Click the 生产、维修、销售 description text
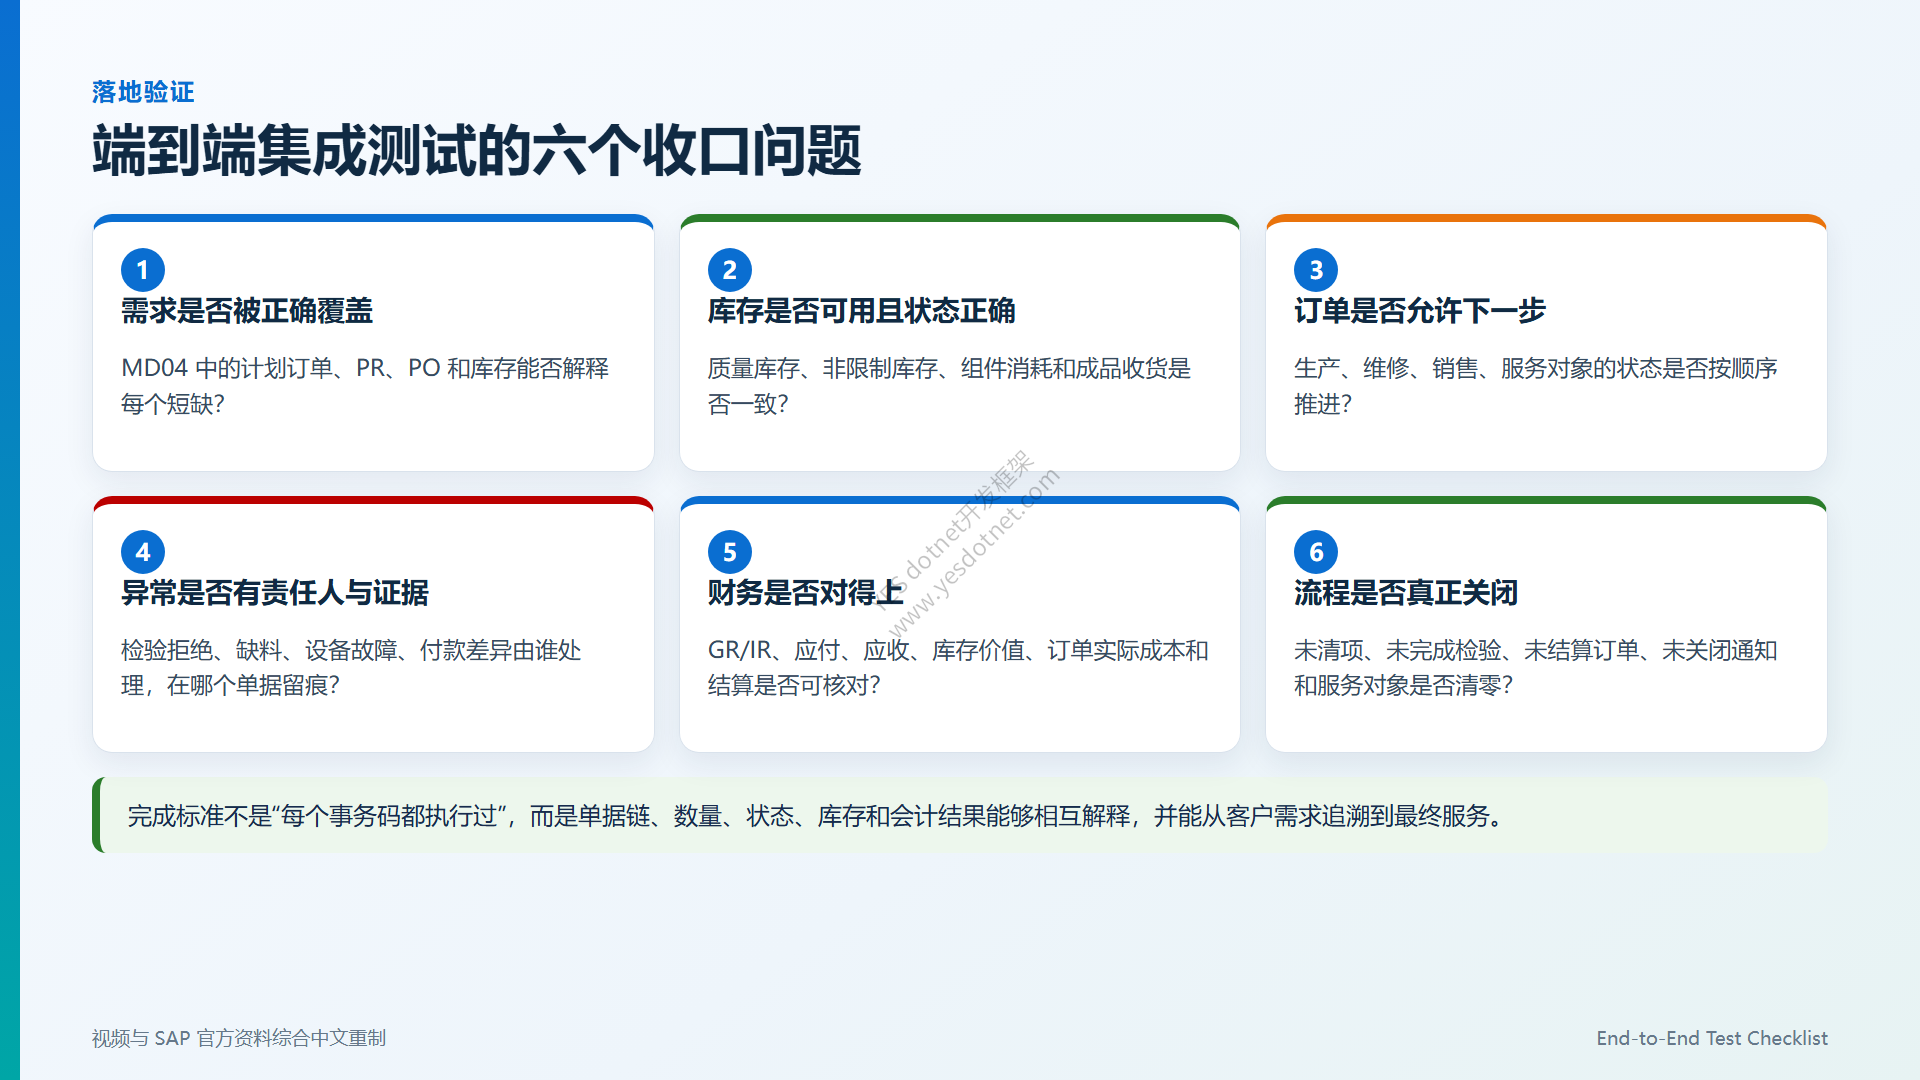This screenshot has height=1080, width=1920. (x=1536, y=386)
